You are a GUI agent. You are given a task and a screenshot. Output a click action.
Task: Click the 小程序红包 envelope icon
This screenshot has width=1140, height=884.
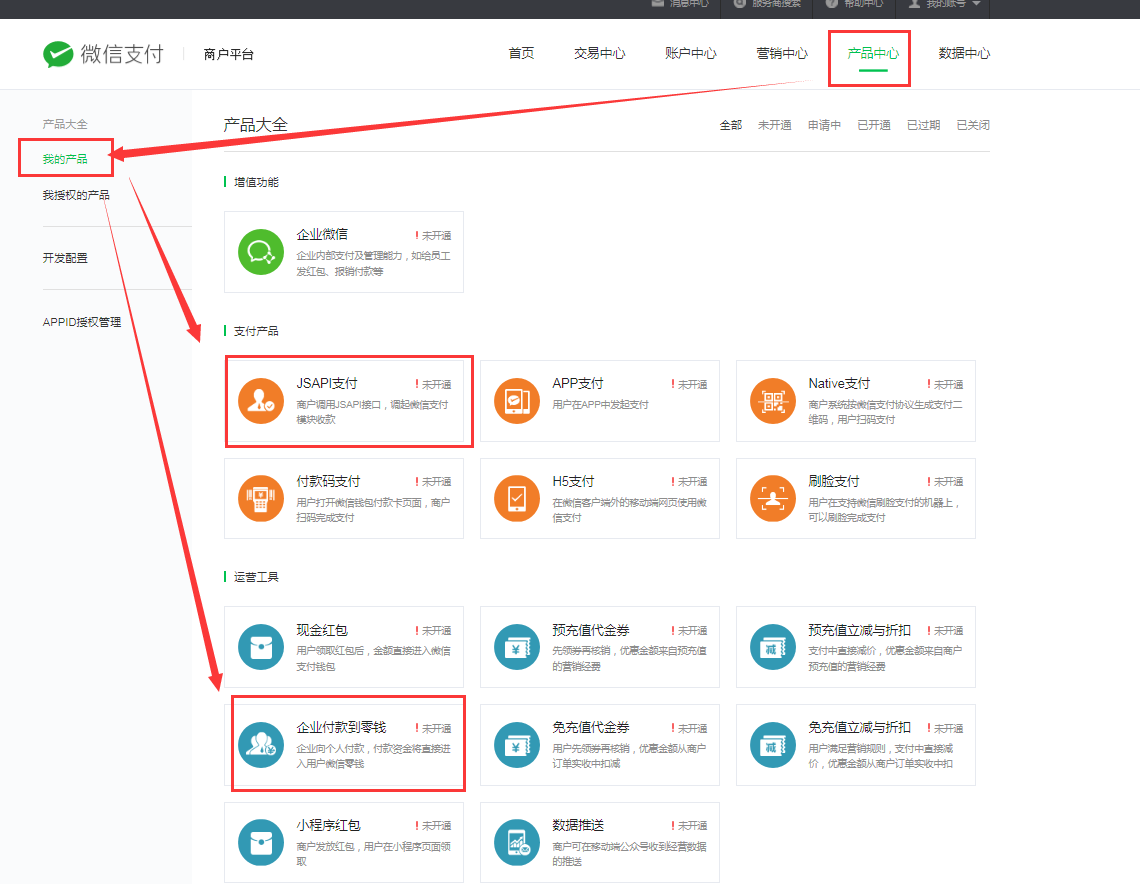261,843
